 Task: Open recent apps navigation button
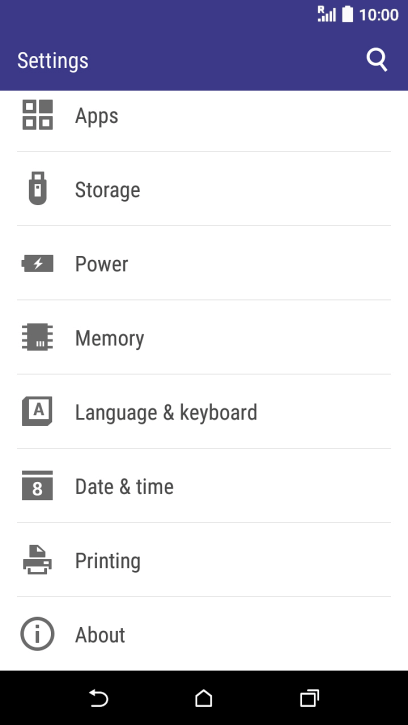[x=309, y=698]
